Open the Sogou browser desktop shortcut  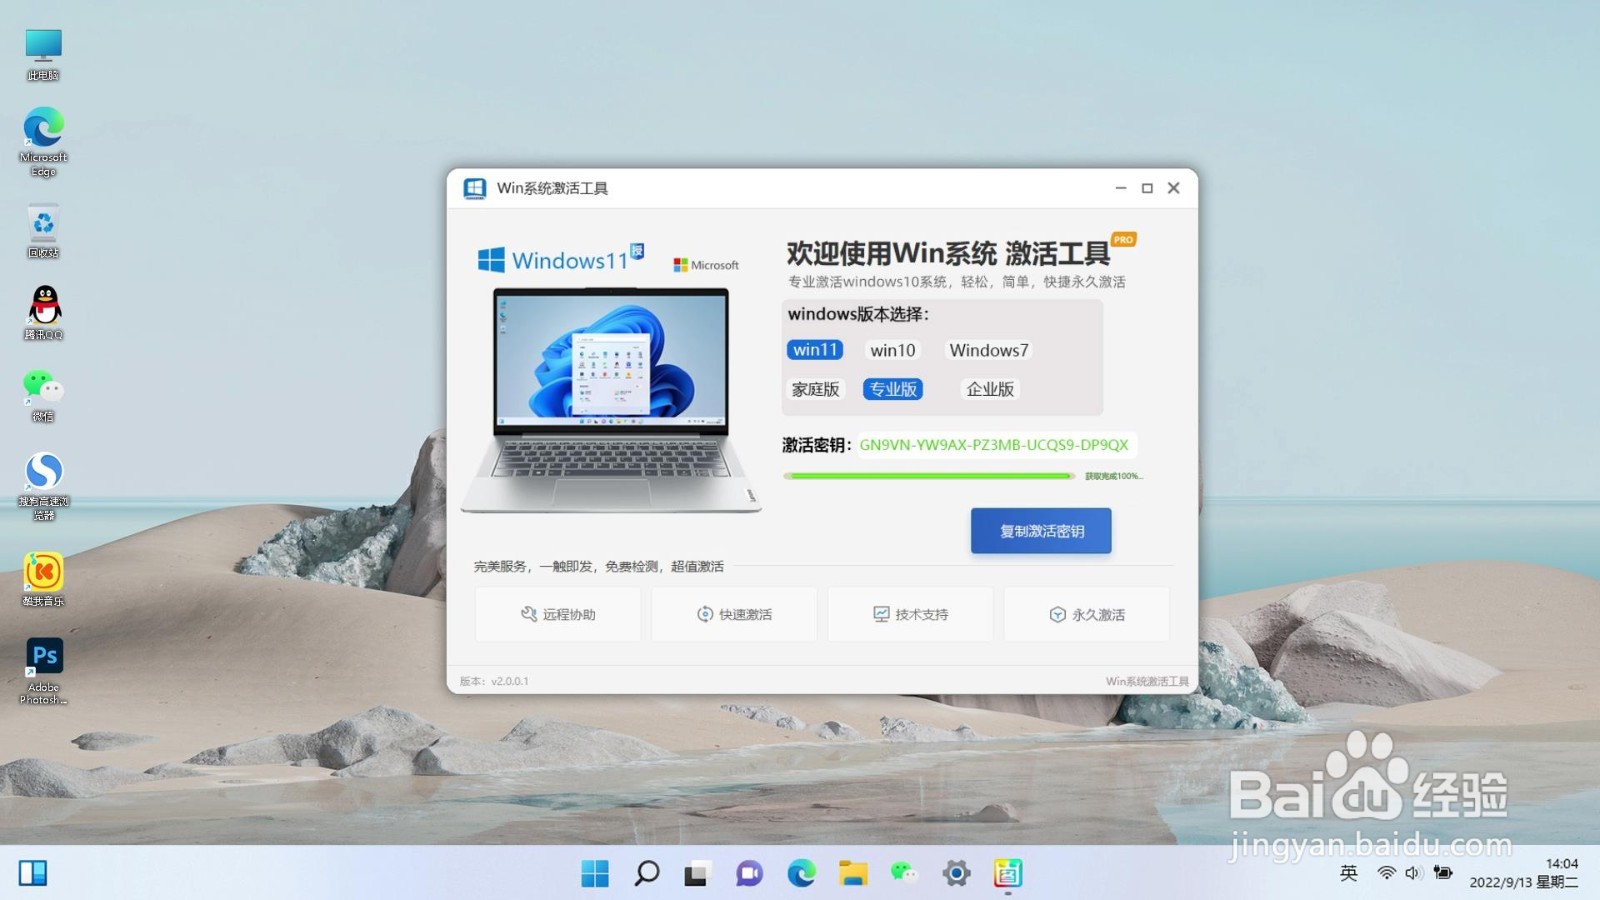coord(43,486)
